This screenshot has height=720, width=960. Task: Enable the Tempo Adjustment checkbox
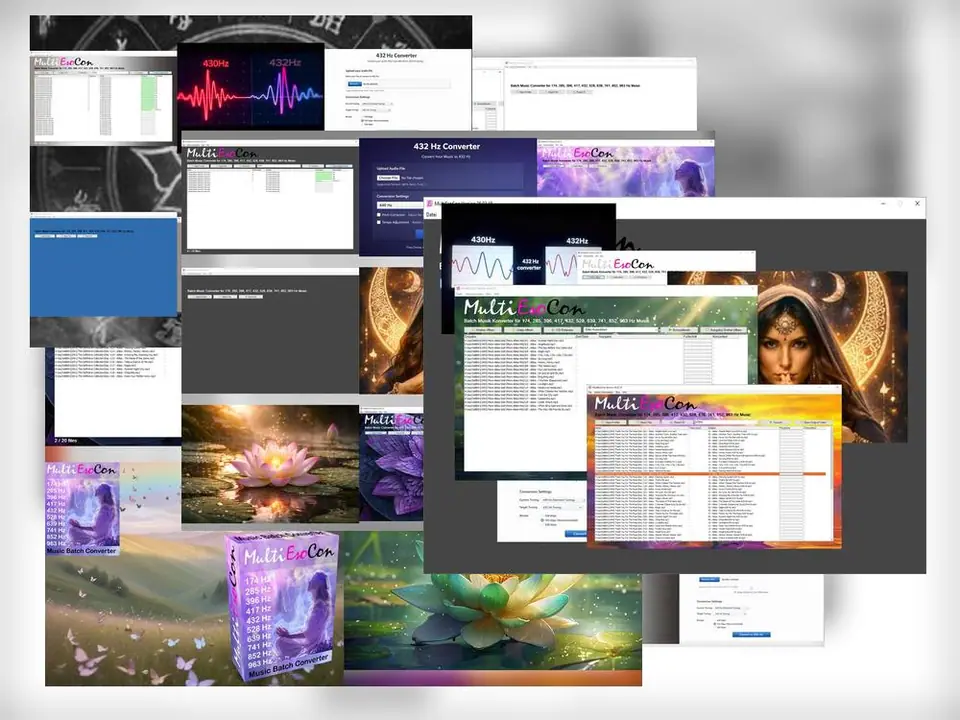point(379,222)
